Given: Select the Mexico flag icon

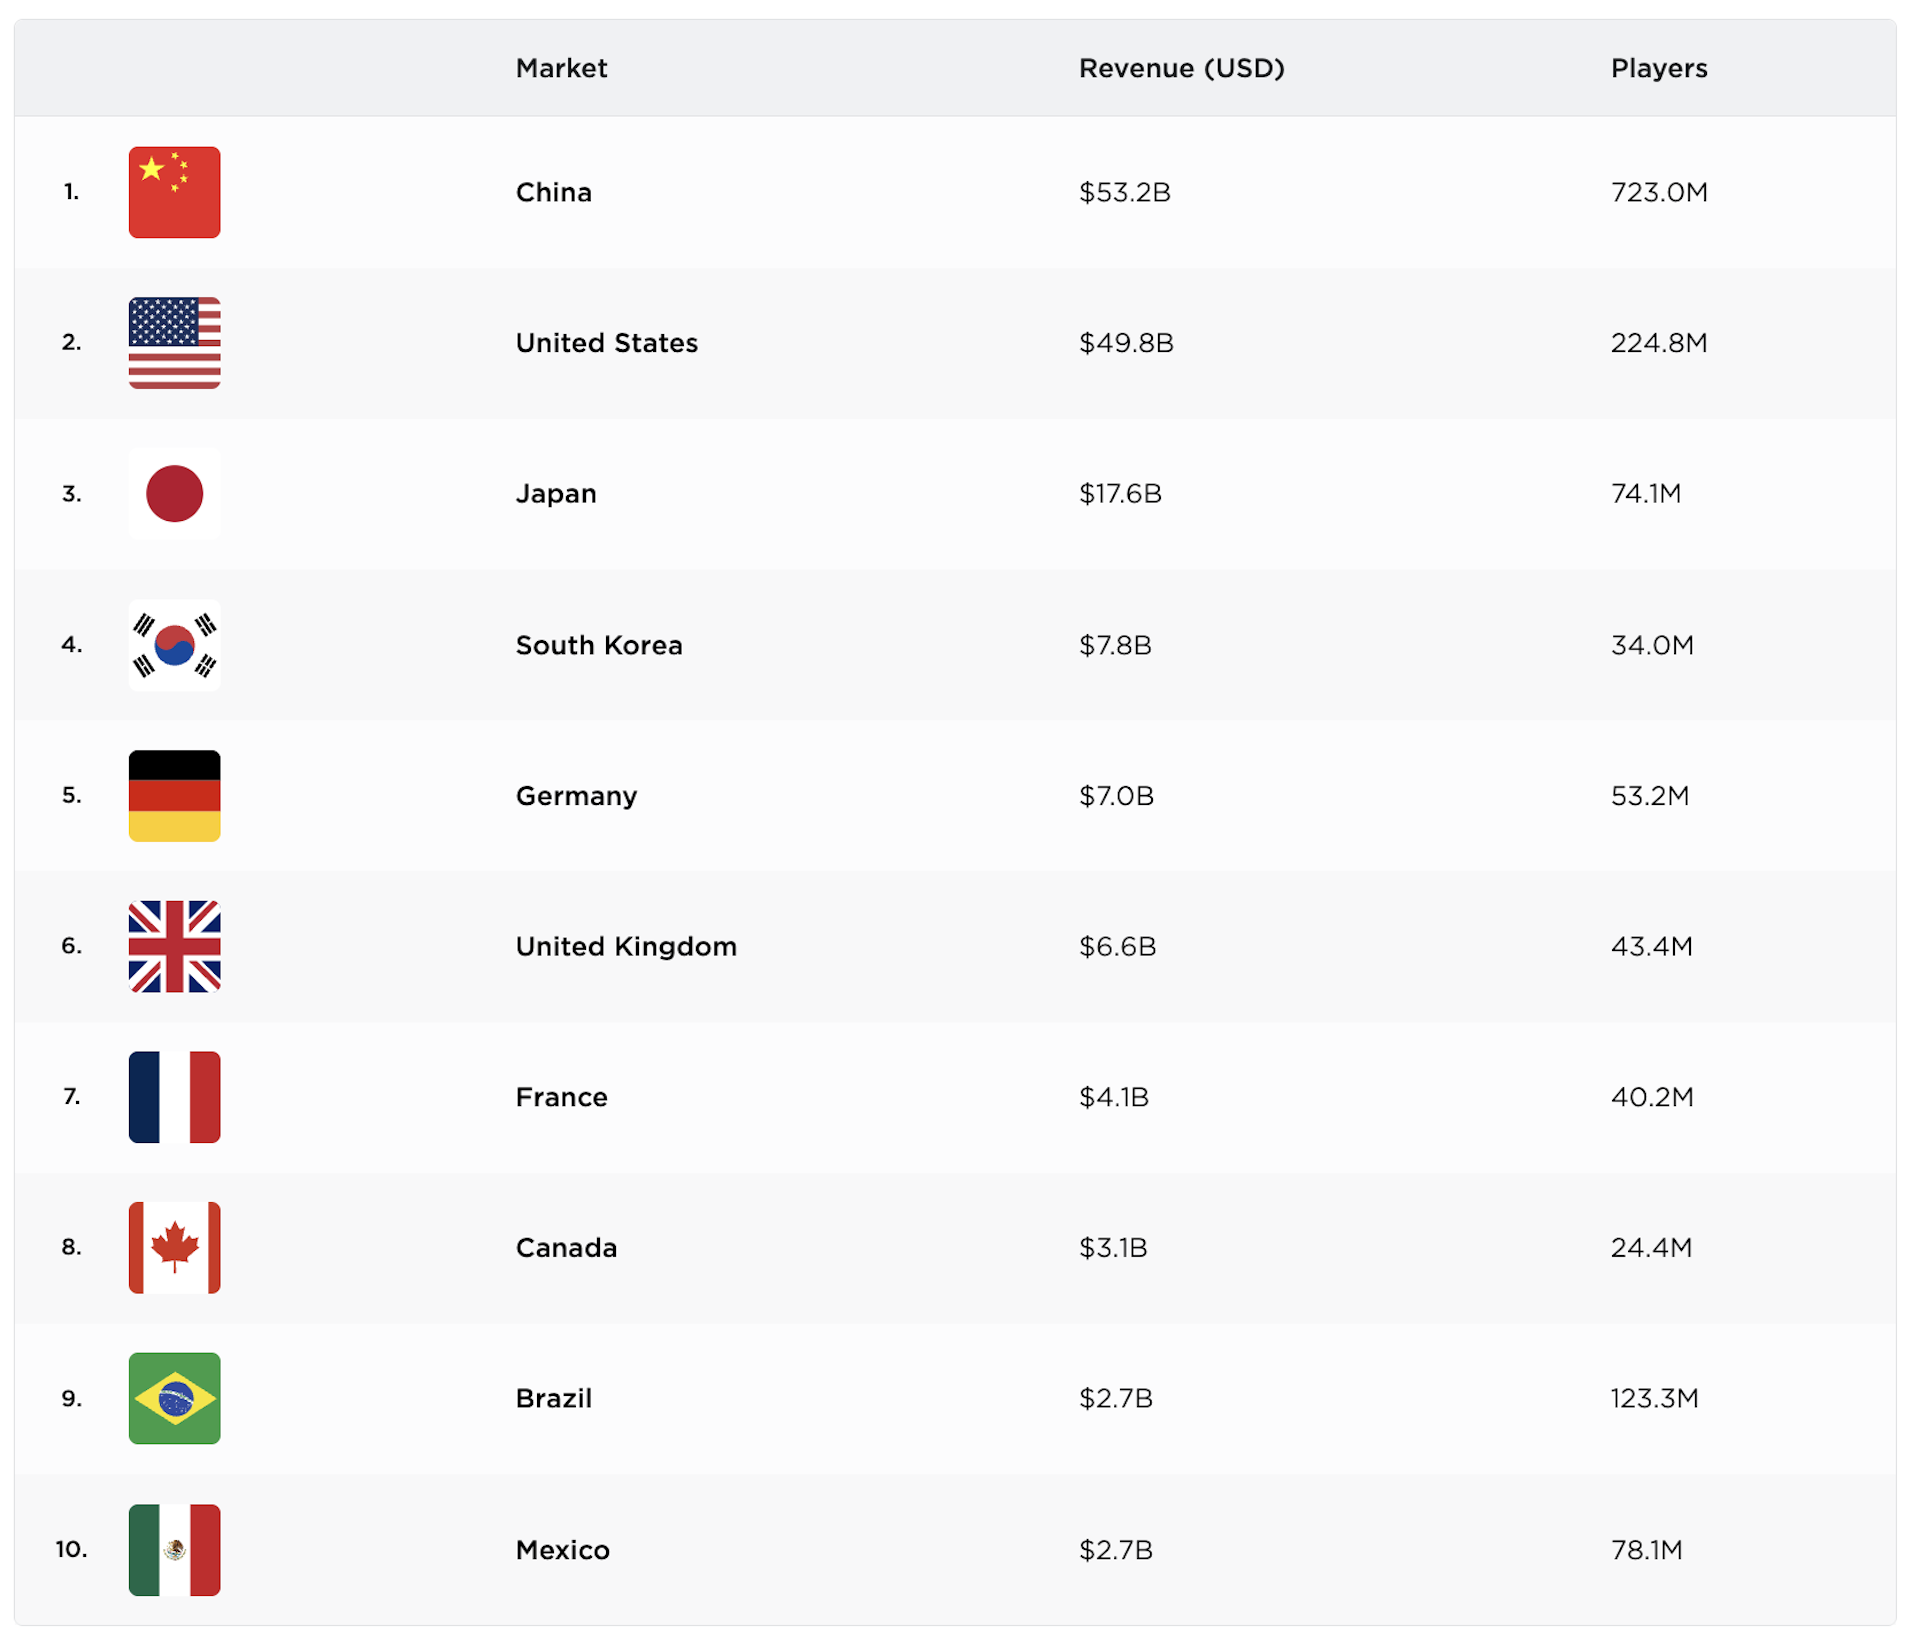Looking at the screenshot, I should (174, 1550).
